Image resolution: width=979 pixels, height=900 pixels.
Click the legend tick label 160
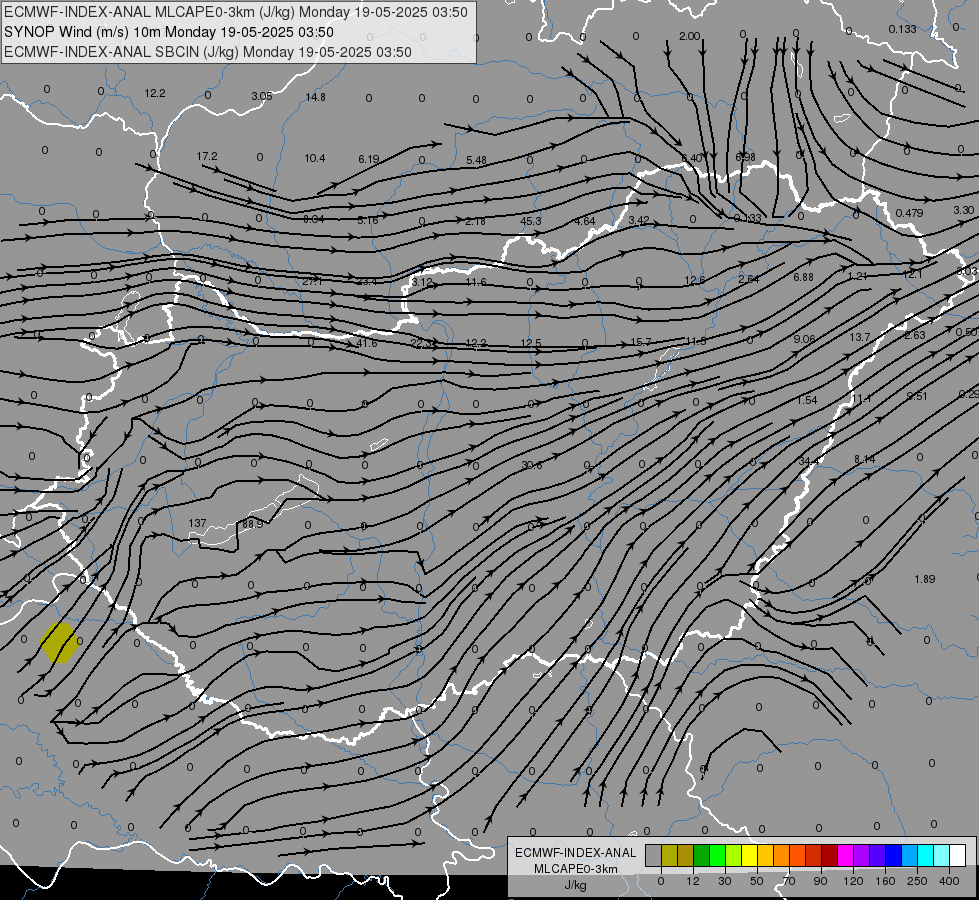[x=885, y=881]
